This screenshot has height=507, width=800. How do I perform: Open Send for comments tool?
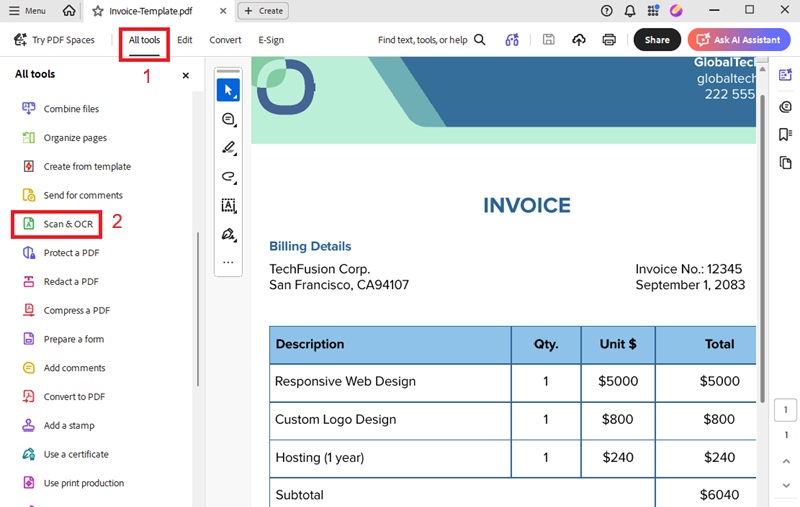click(x=72, y=195)
